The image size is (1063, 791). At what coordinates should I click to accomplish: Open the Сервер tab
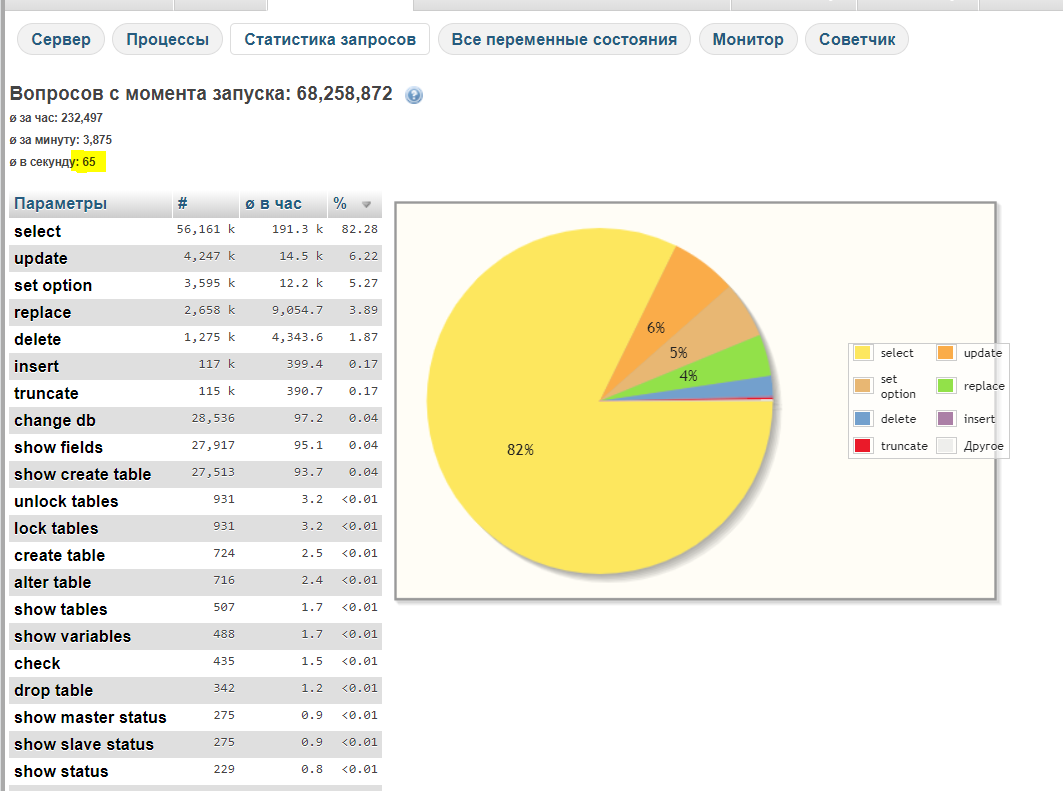click(x=61, y=40)
